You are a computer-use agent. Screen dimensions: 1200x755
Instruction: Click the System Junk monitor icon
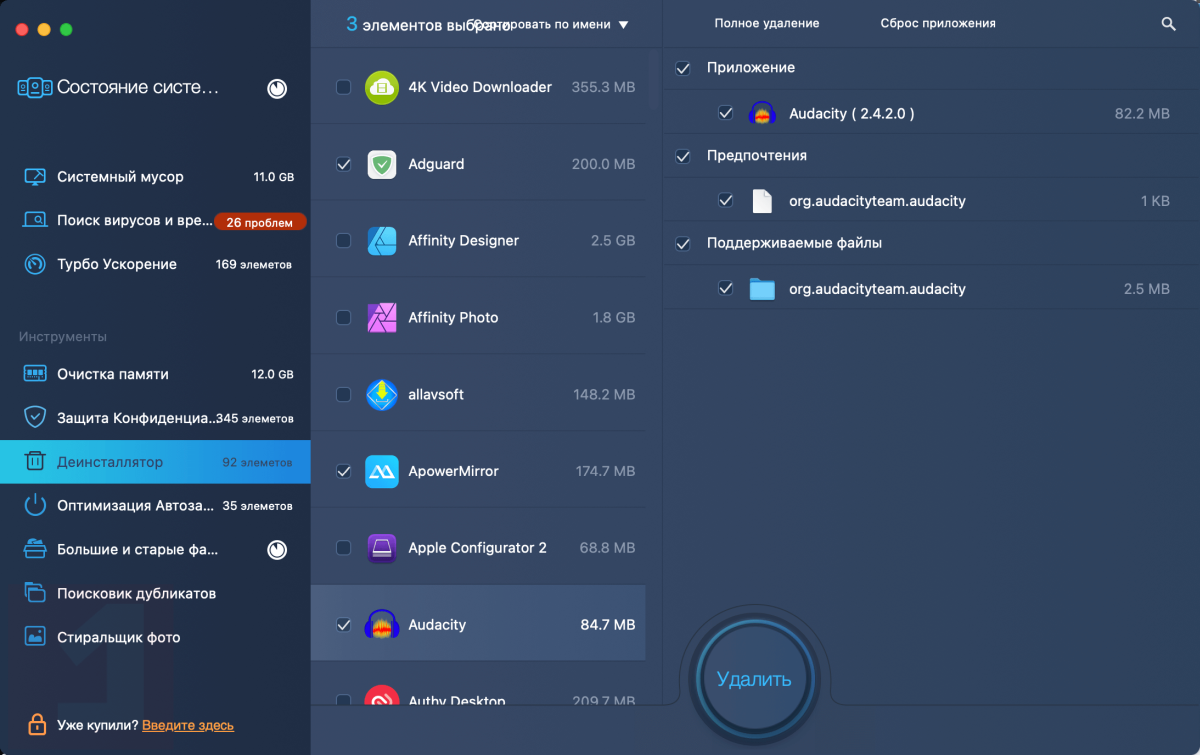pos(35,177)
